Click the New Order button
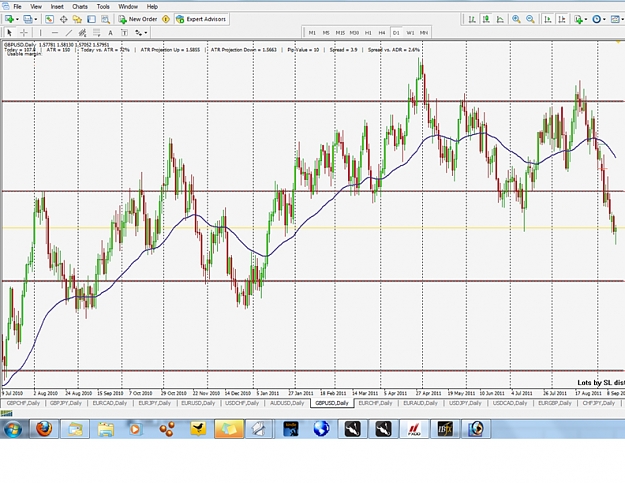 138,19
